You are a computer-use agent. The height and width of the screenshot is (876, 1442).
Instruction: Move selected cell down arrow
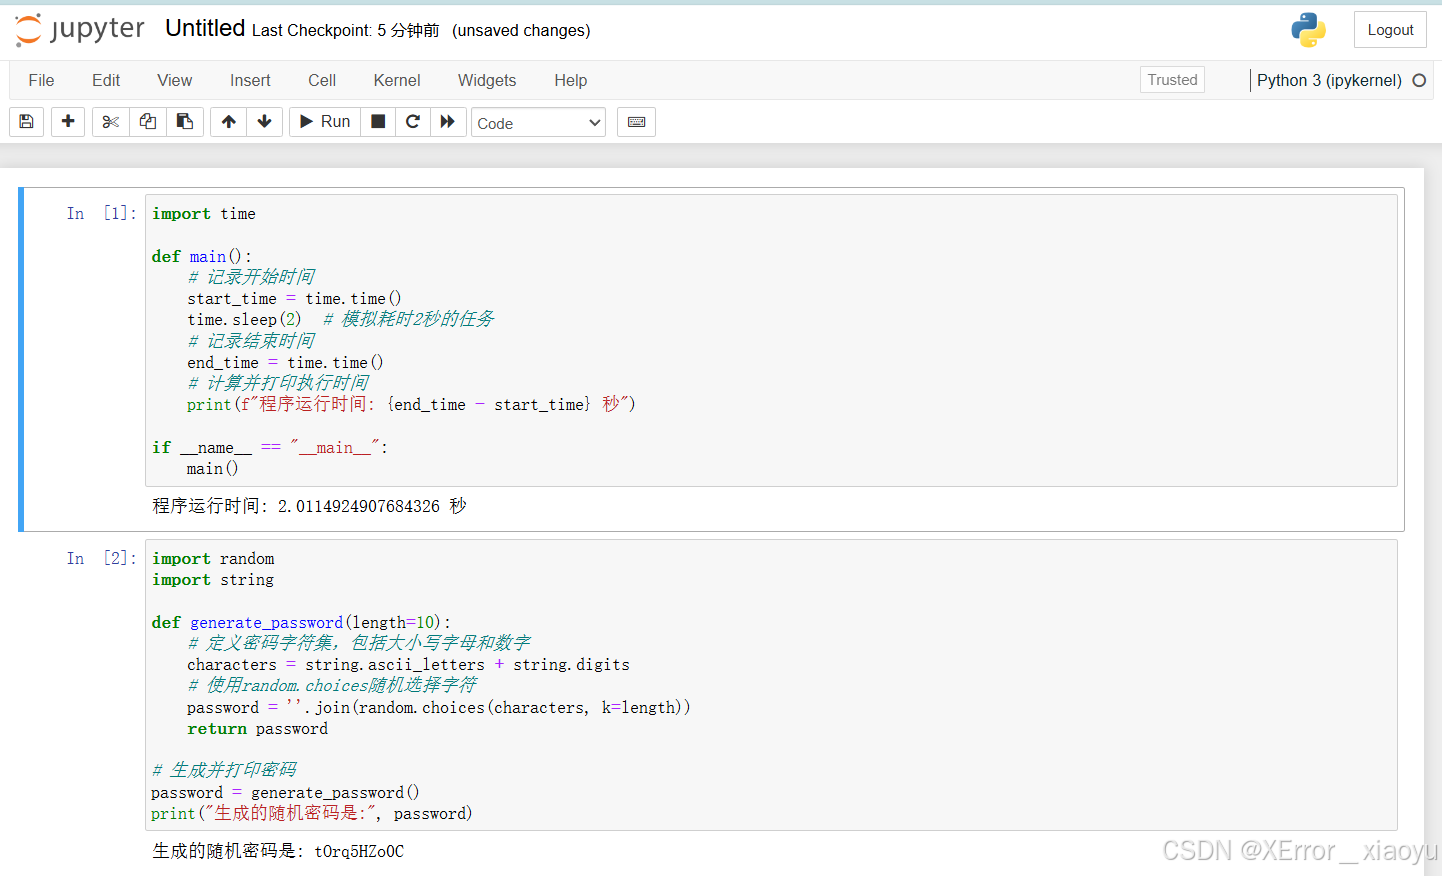265,122
